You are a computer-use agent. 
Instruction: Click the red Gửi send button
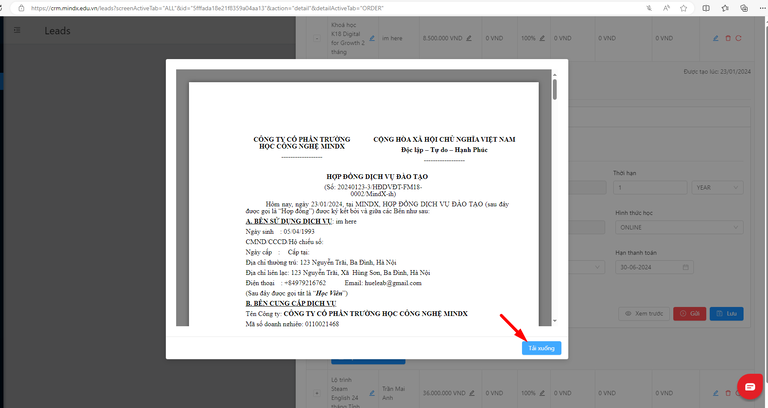pos(689,313)
